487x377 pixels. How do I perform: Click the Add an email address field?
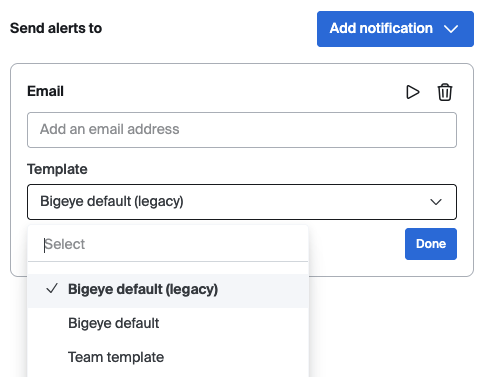point(242,130)
